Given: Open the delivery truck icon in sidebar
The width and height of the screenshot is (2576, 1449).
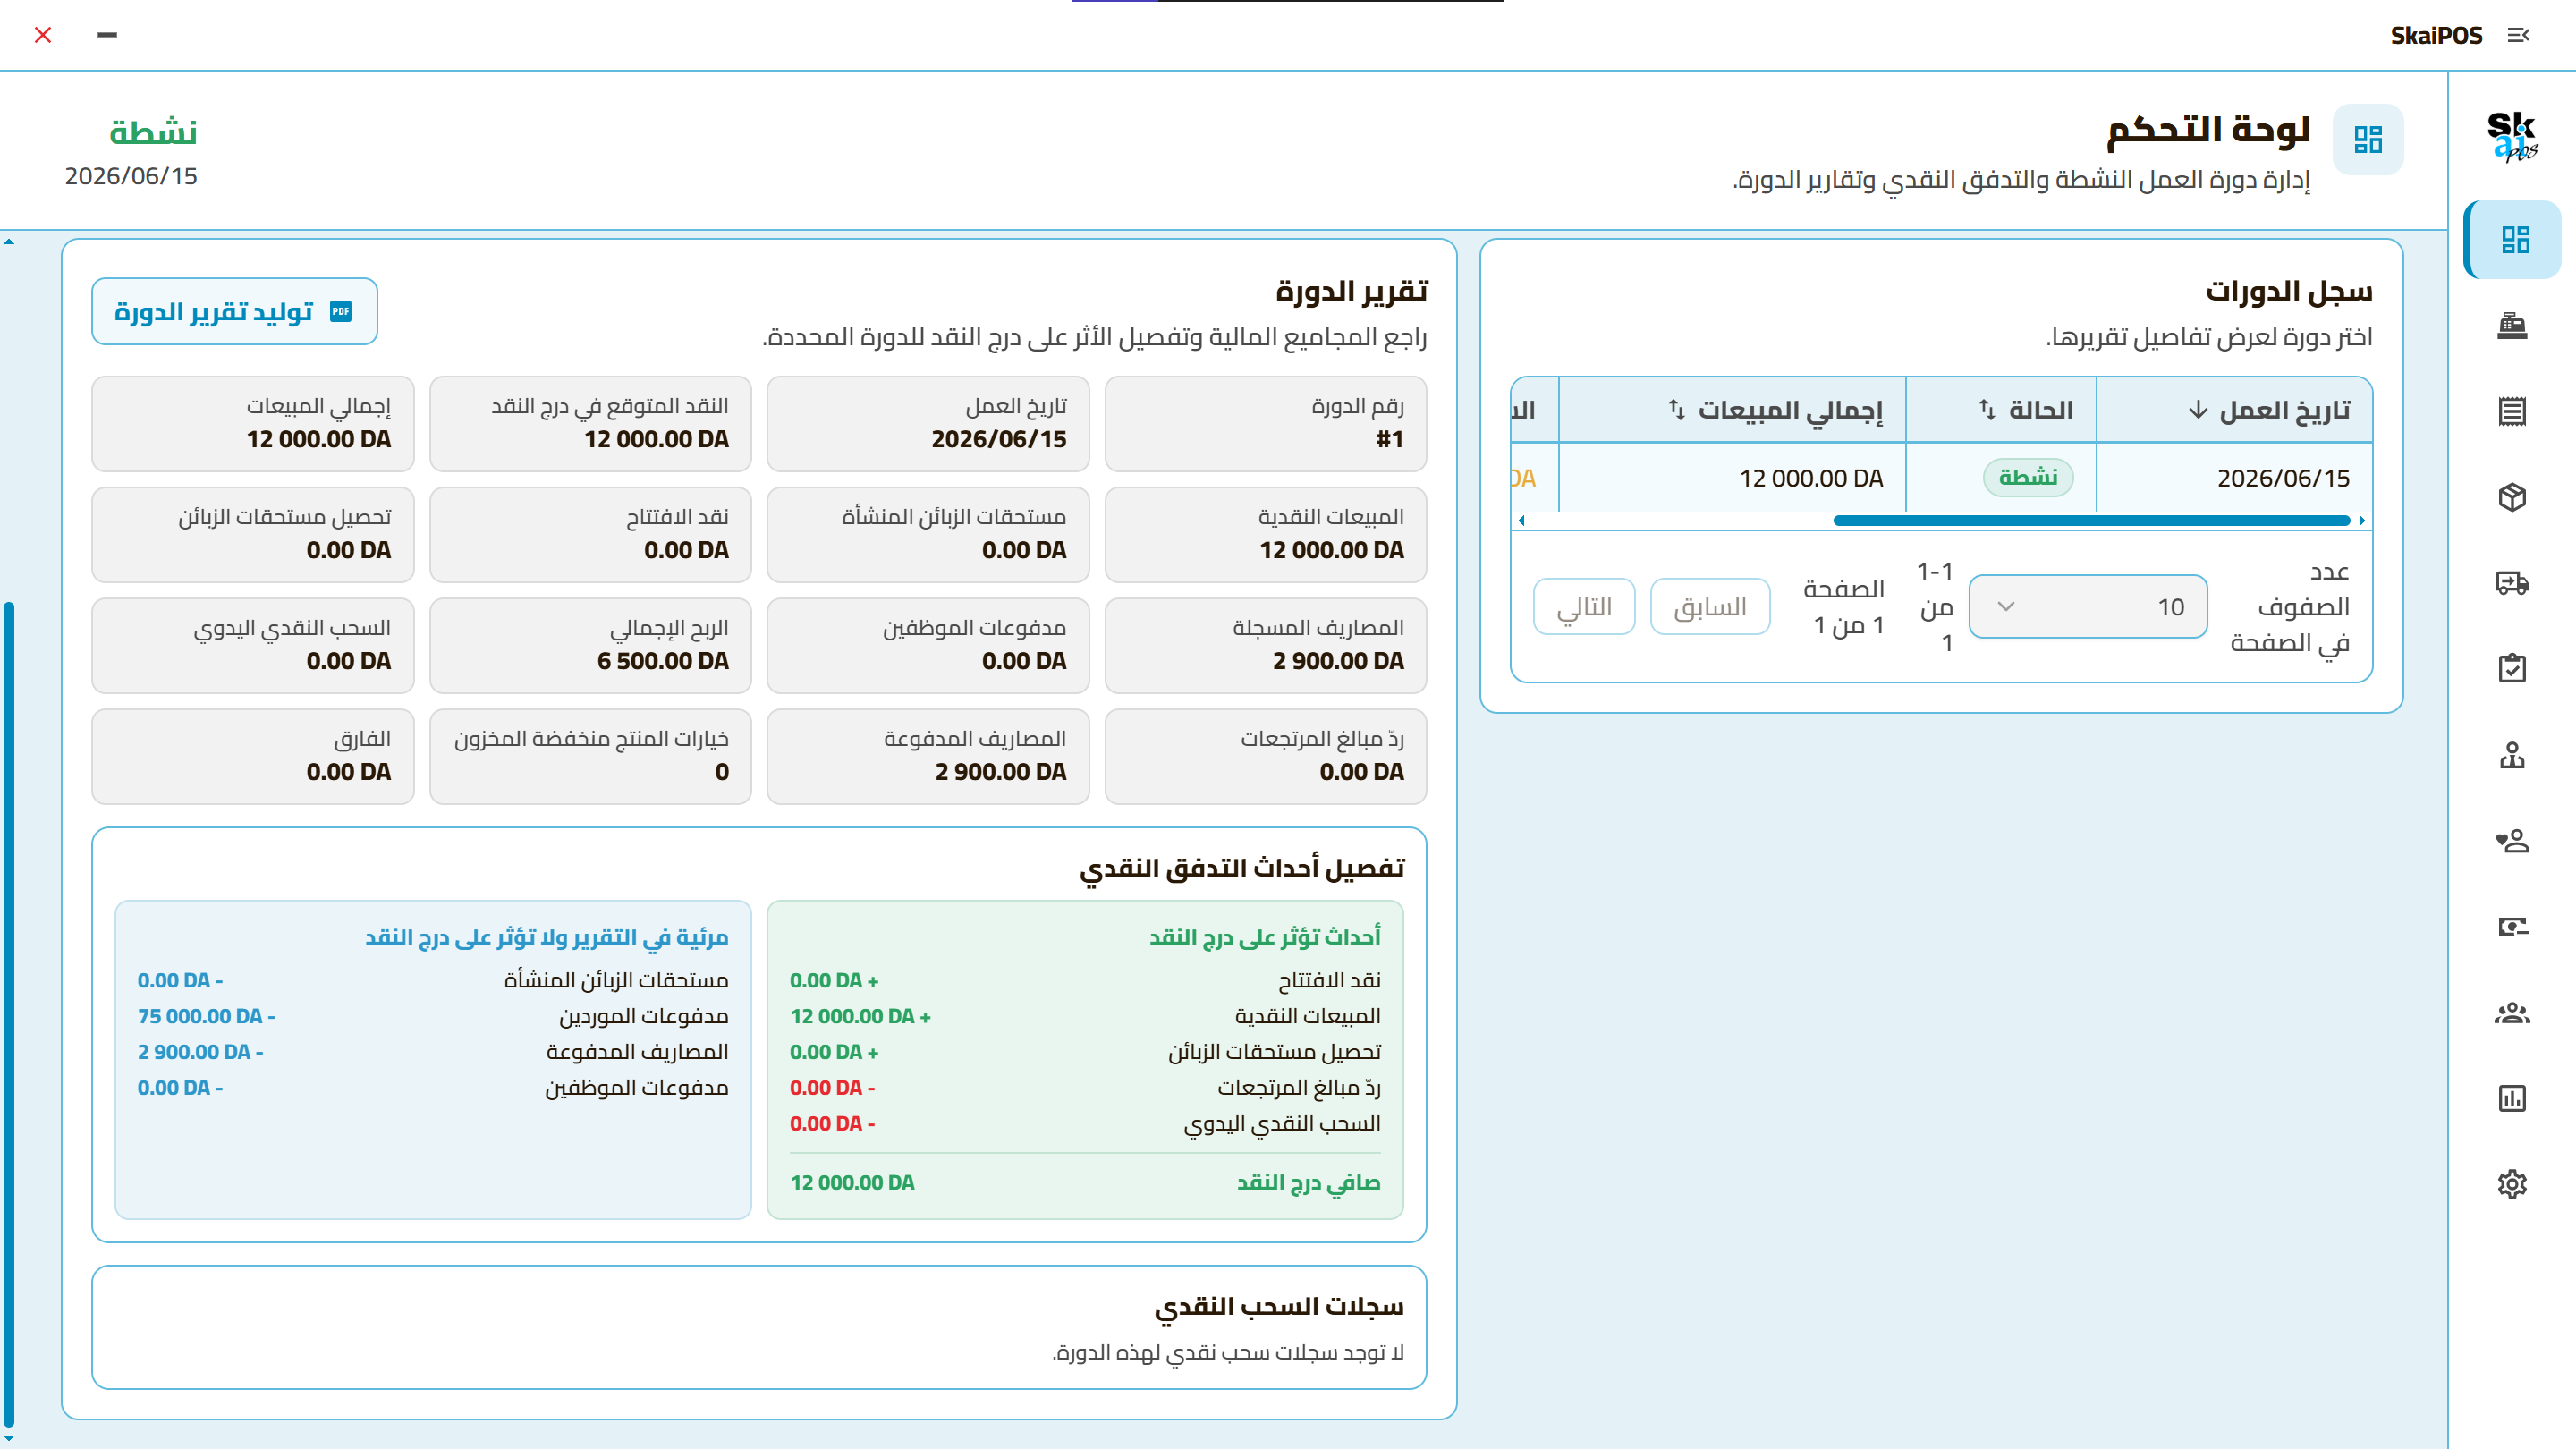Looking at the screenshot, I should coord(2512,583).
